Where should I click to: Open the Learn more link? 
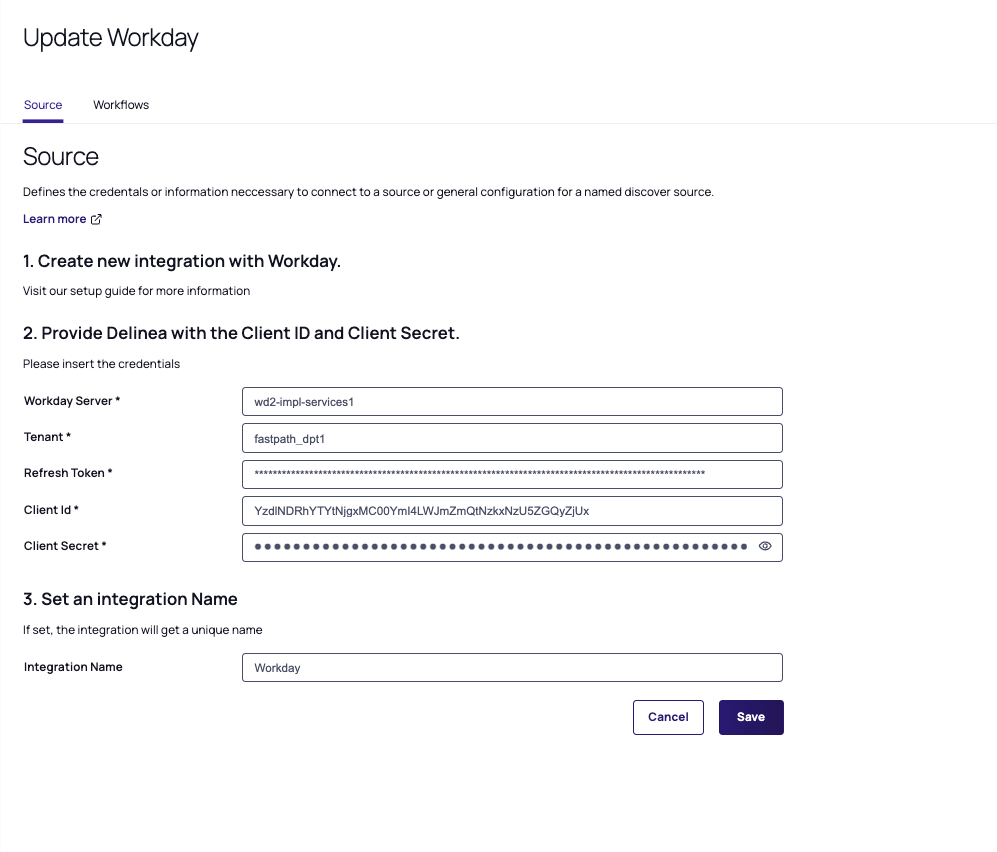point(55,219)
